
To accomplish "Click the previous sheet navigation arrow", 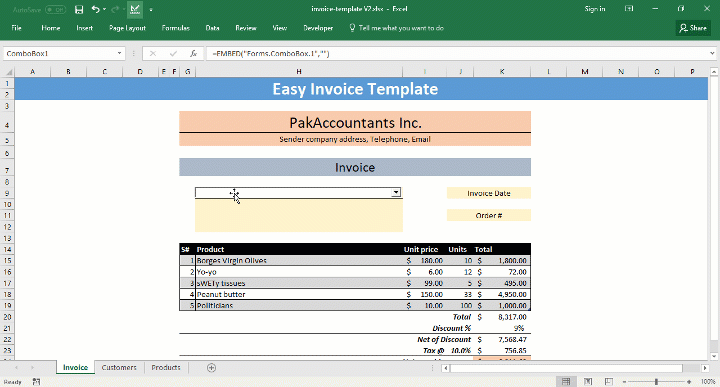I will (17, 368).
